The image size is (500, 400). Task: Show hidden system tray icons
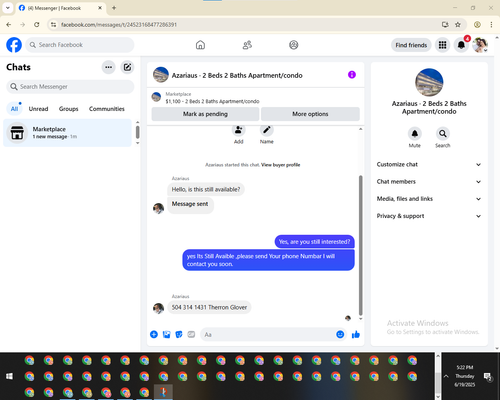click(x=446, y=376)
